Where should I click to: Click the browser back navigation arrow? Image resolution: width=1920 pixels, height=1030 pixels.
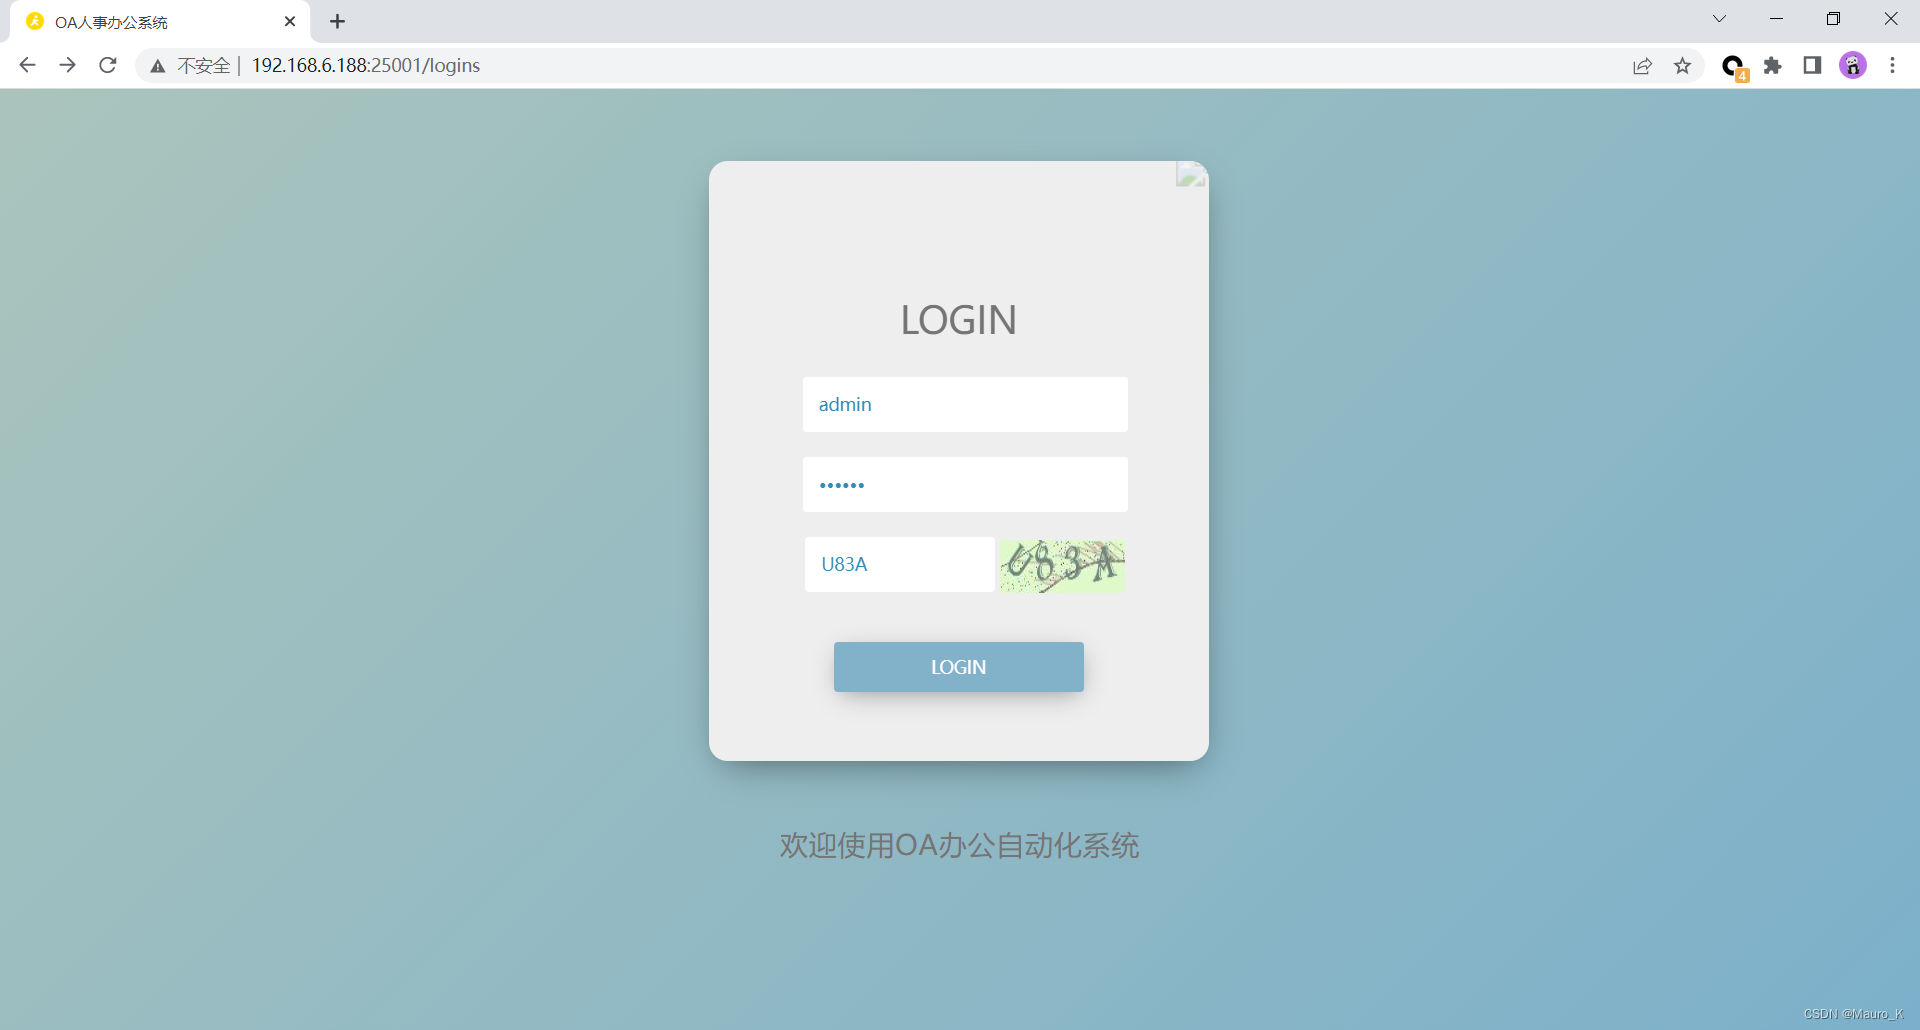pyautogui.click(x=27, y=65)
